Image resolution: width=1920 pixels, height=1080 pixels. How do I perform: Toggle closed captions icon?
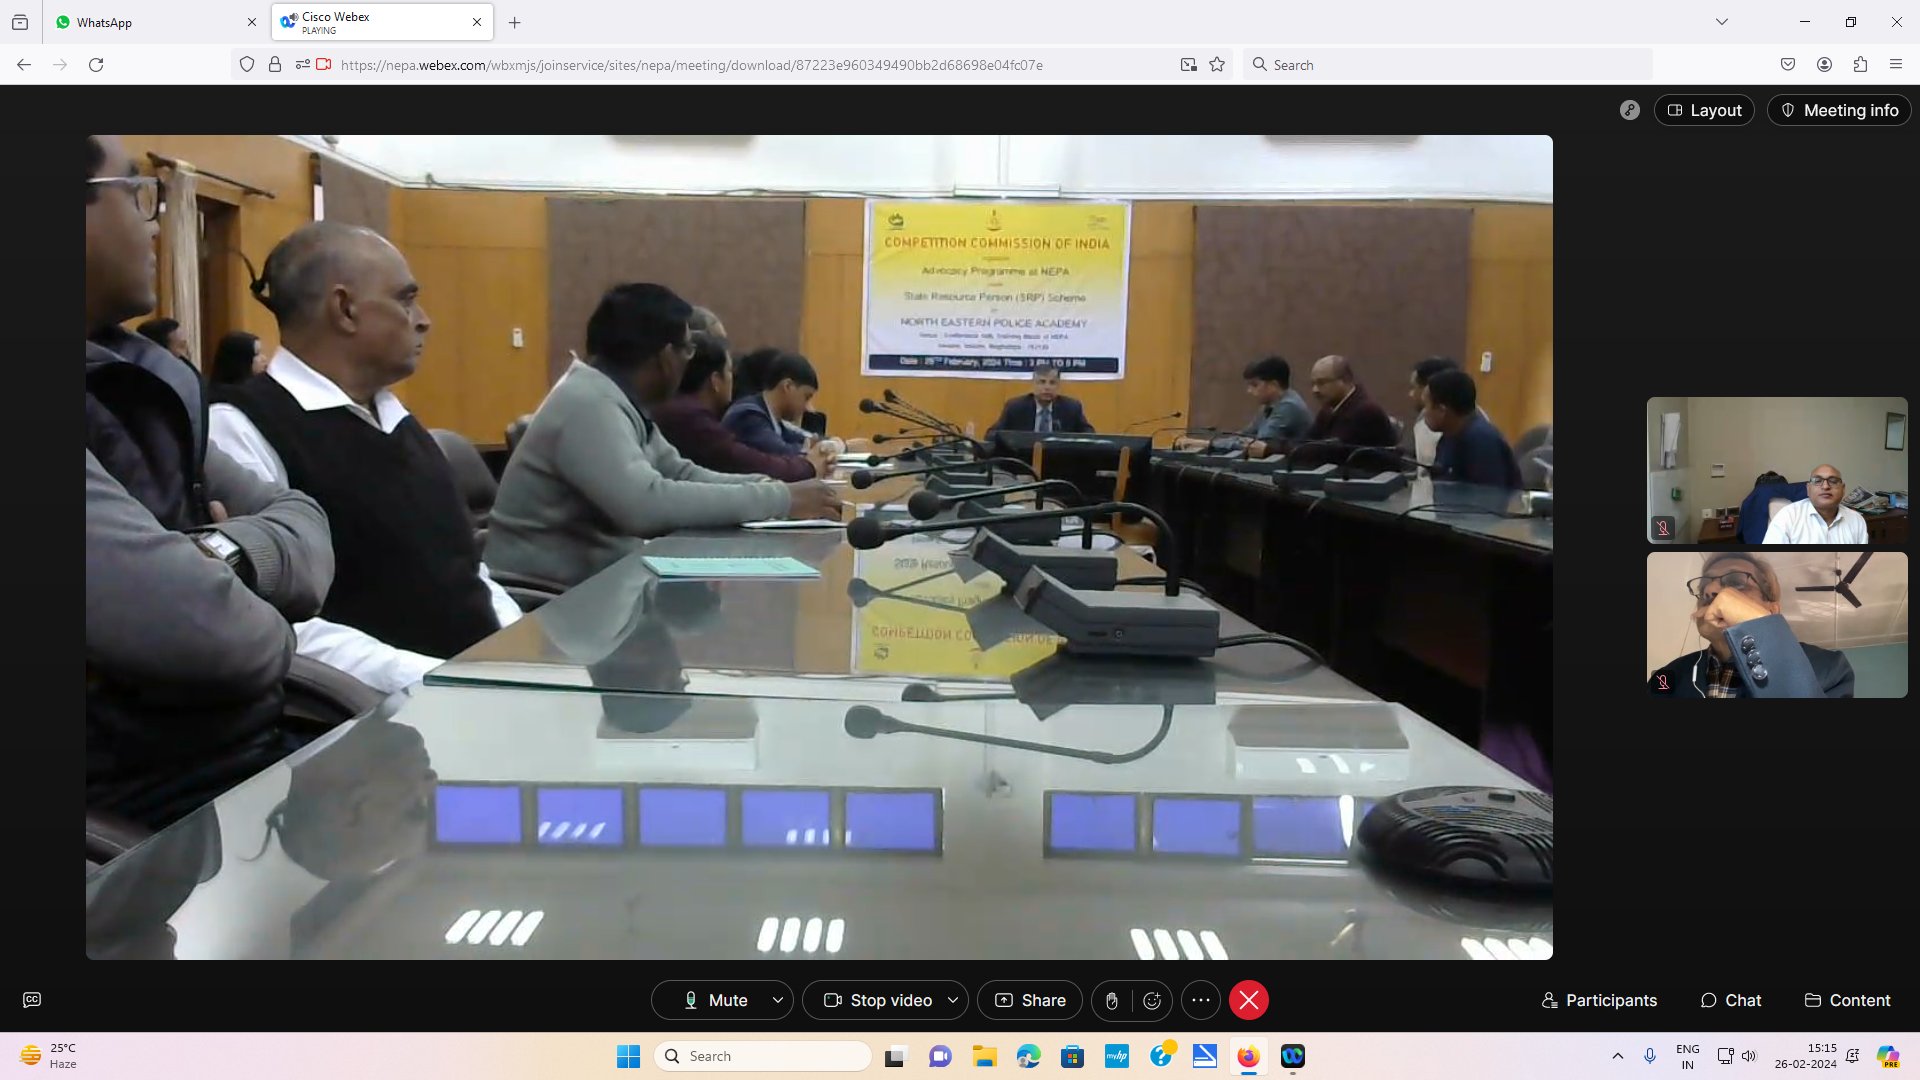(x=32, y=1000)
